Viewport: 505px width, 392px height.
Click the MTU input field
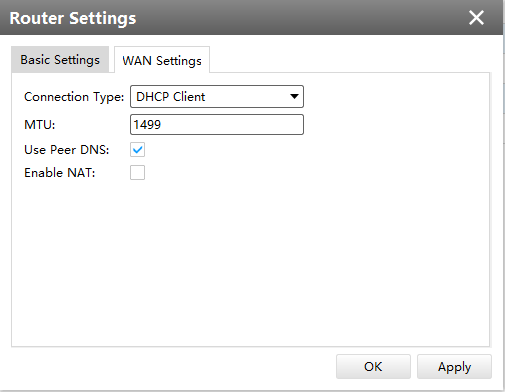tap(217, 125)
